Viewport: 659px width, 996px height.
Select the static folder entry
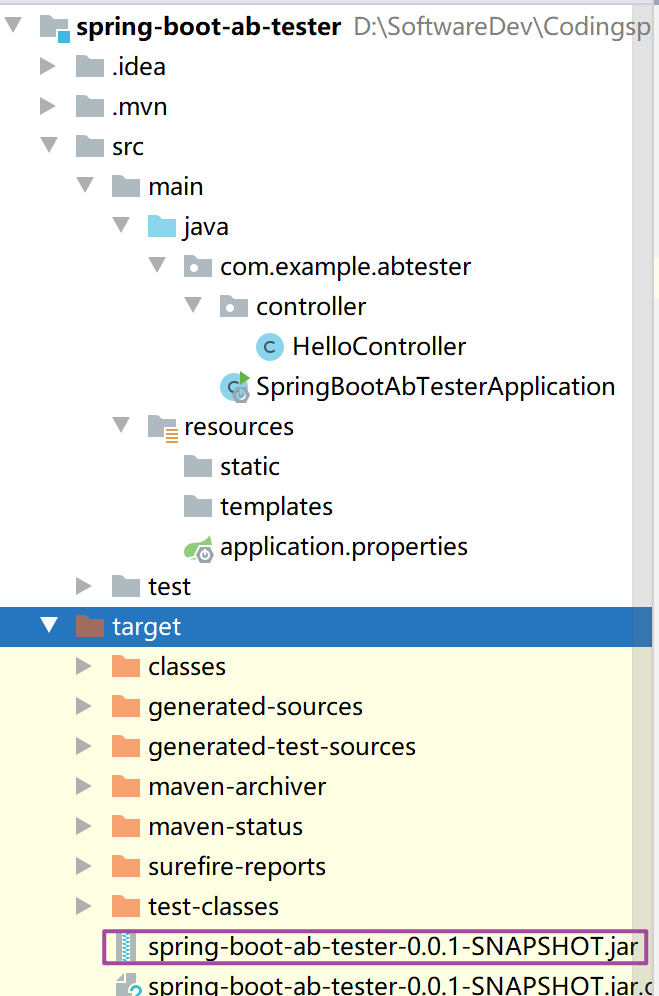tap(250, 467)
